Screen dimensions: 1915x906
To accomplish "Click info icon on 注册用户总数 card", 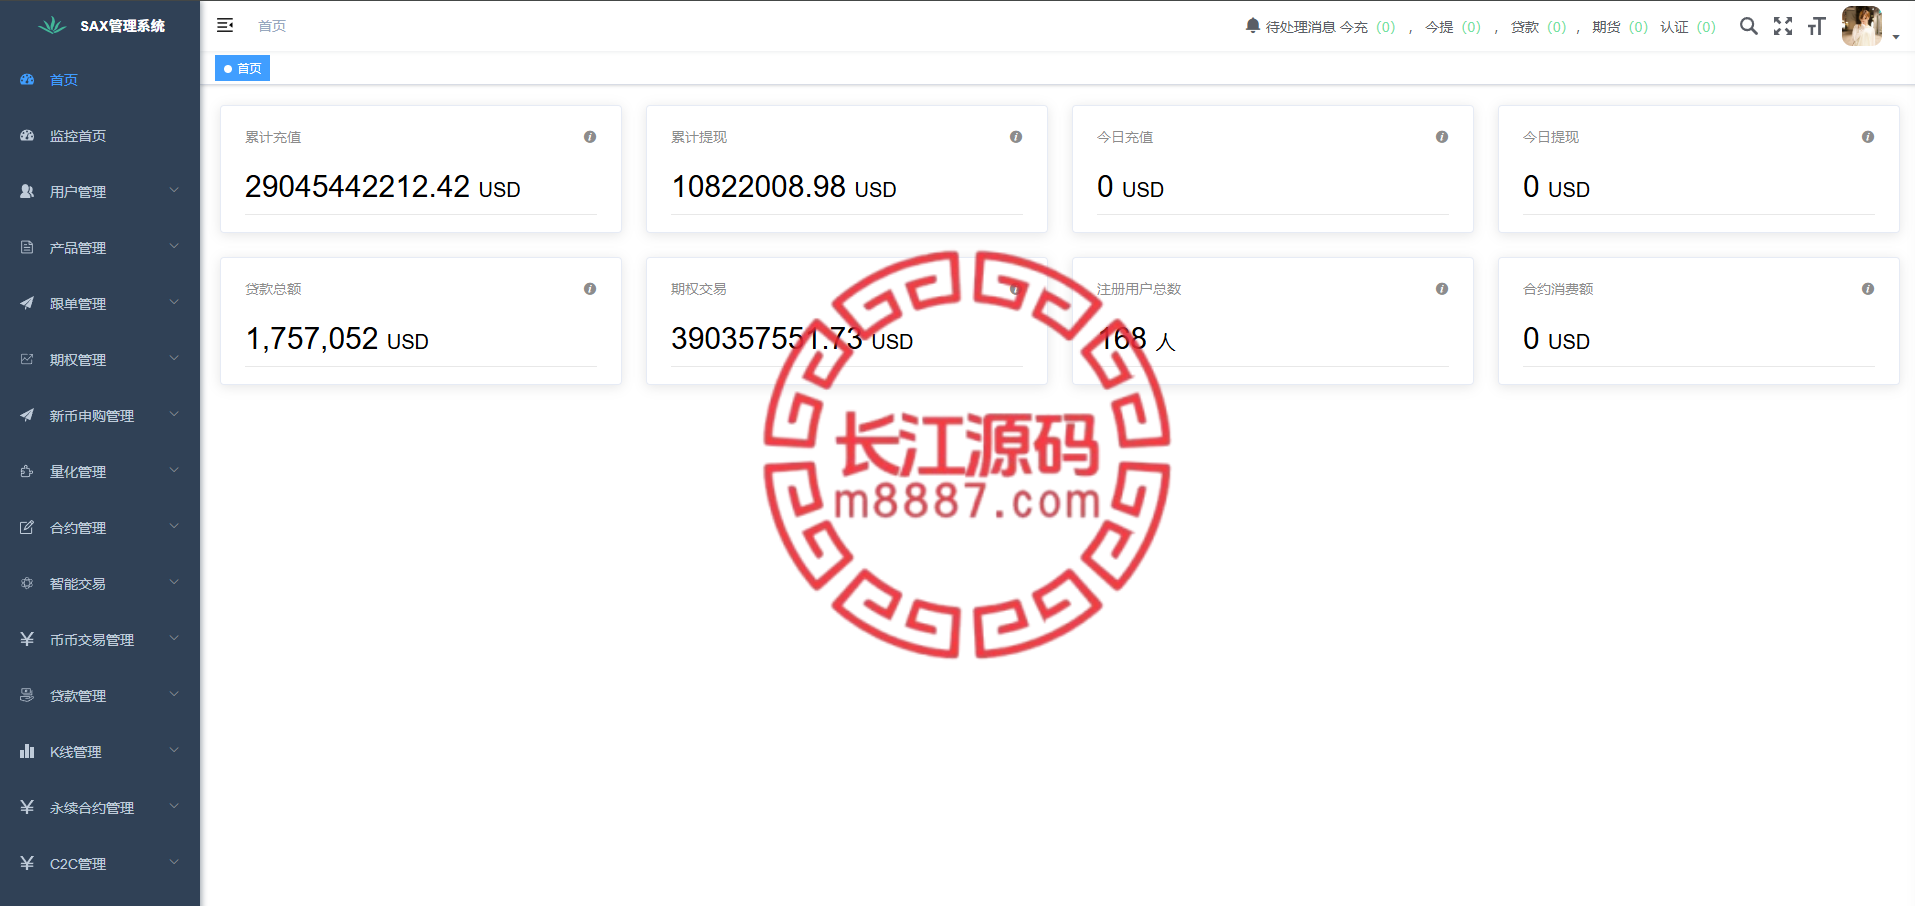I will pos(1442,289).
